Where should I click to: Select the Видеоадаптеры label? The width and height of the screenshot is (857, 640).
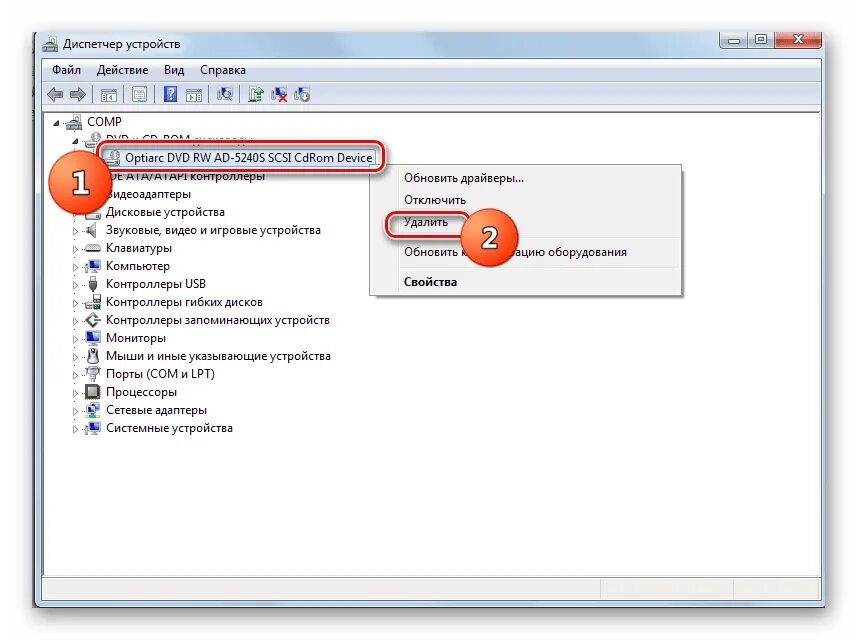pos(148,194)
